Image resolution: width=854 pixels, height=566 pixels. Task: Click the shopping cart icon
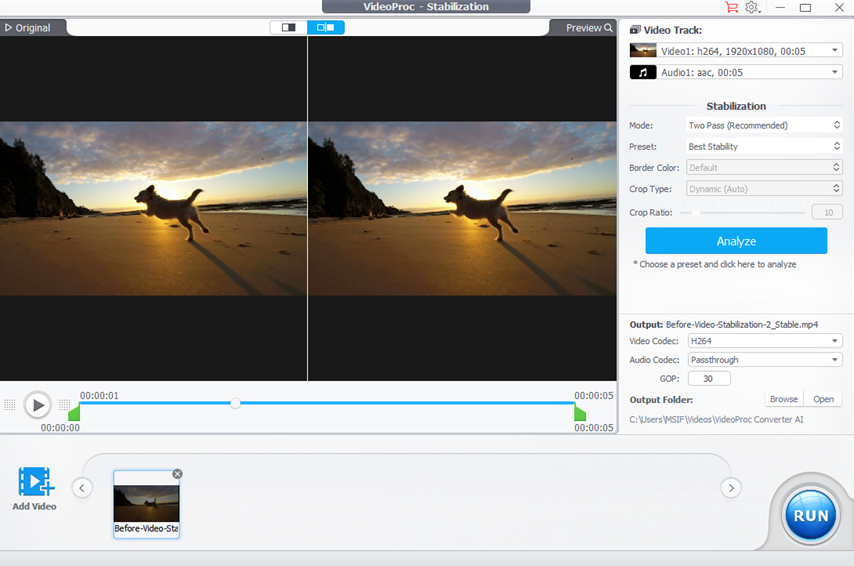tap(731, 8)
